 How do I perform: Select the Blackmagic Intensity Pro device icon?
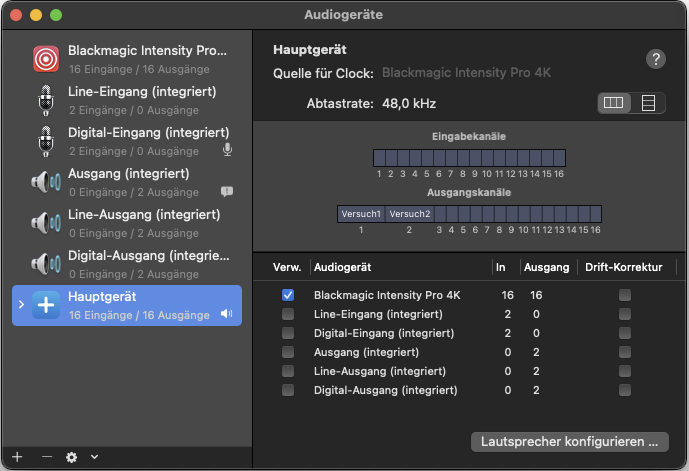pos(46,59)
